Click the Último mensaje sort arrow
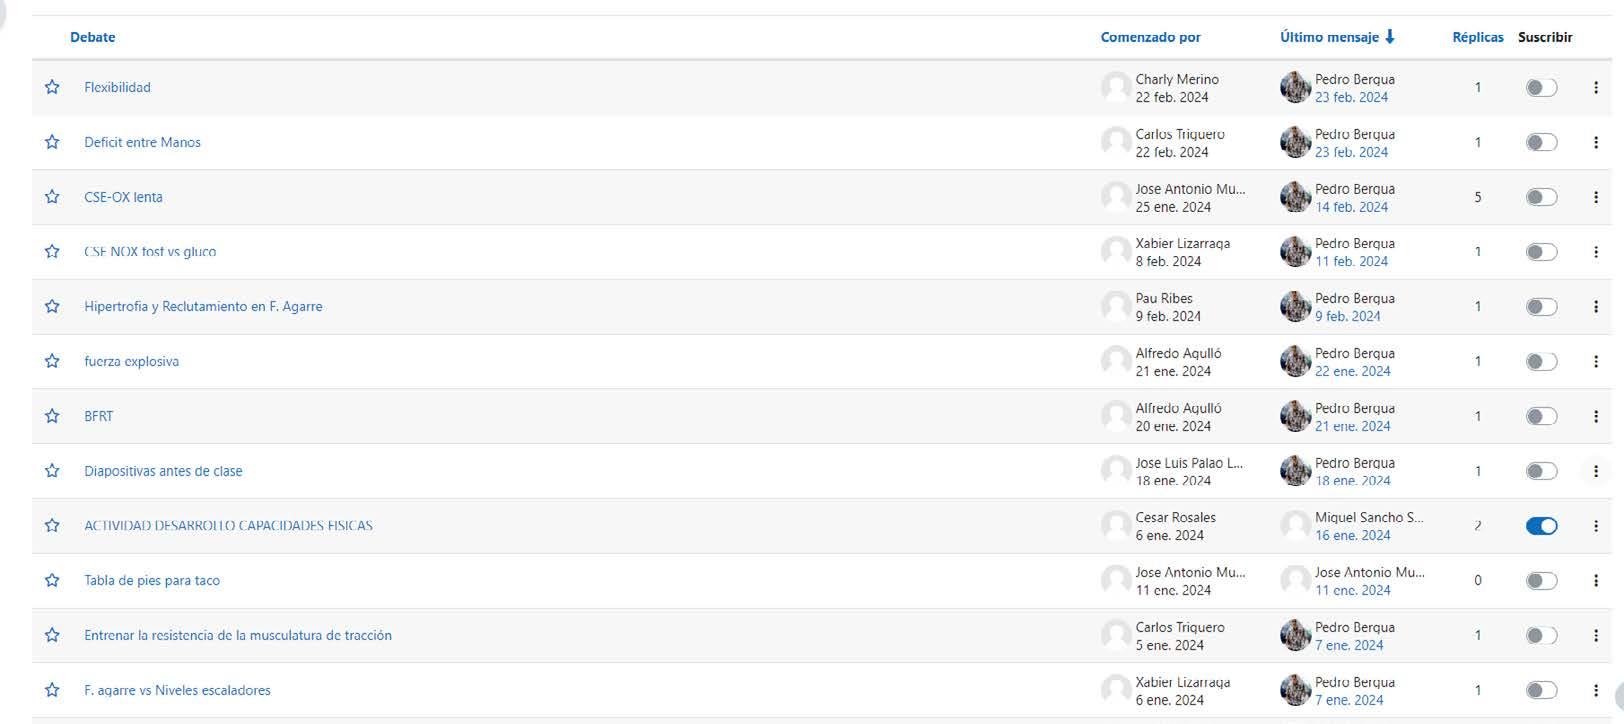This screenshot has height=724, width=1624. pyautogui.click(x=1390, y=37)
